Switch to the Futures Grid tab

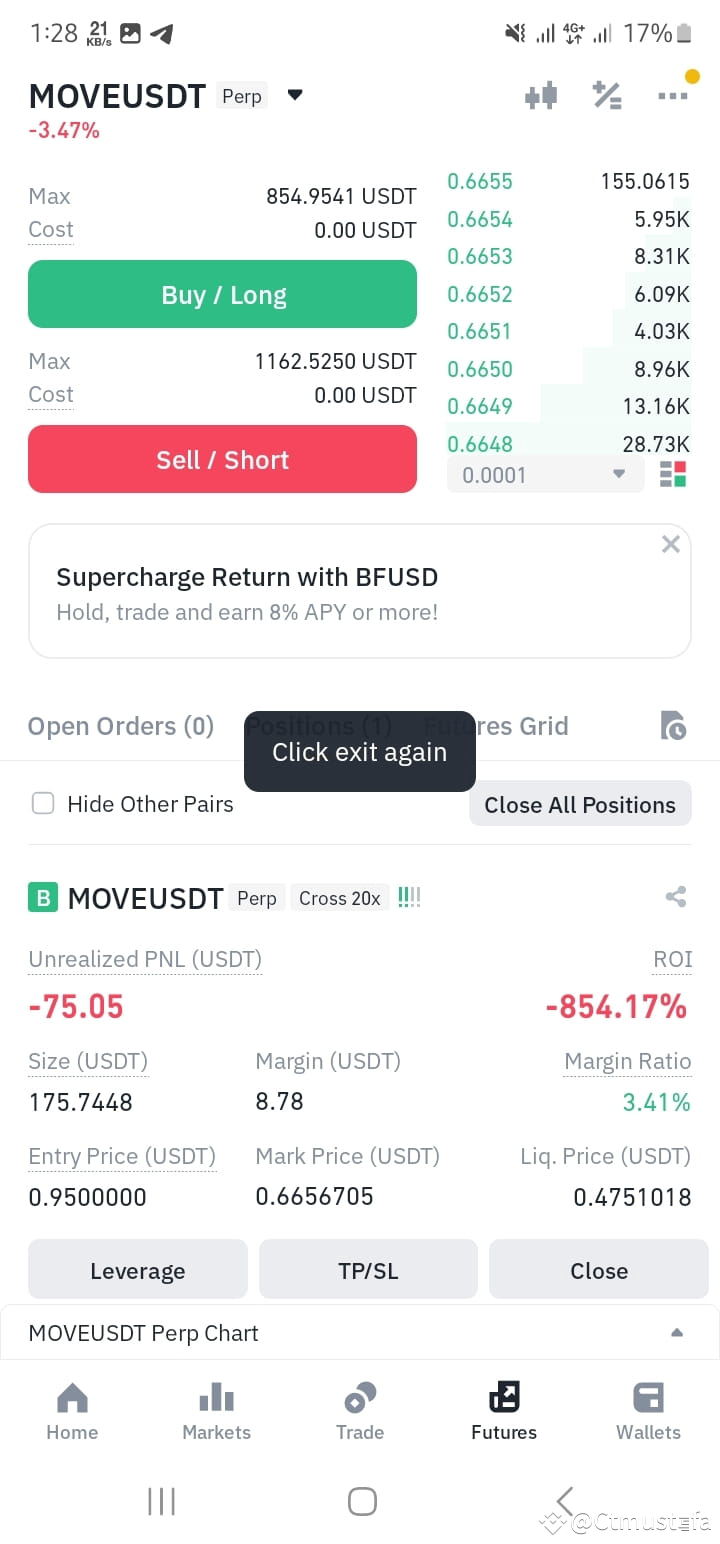[x=496, y=726]
